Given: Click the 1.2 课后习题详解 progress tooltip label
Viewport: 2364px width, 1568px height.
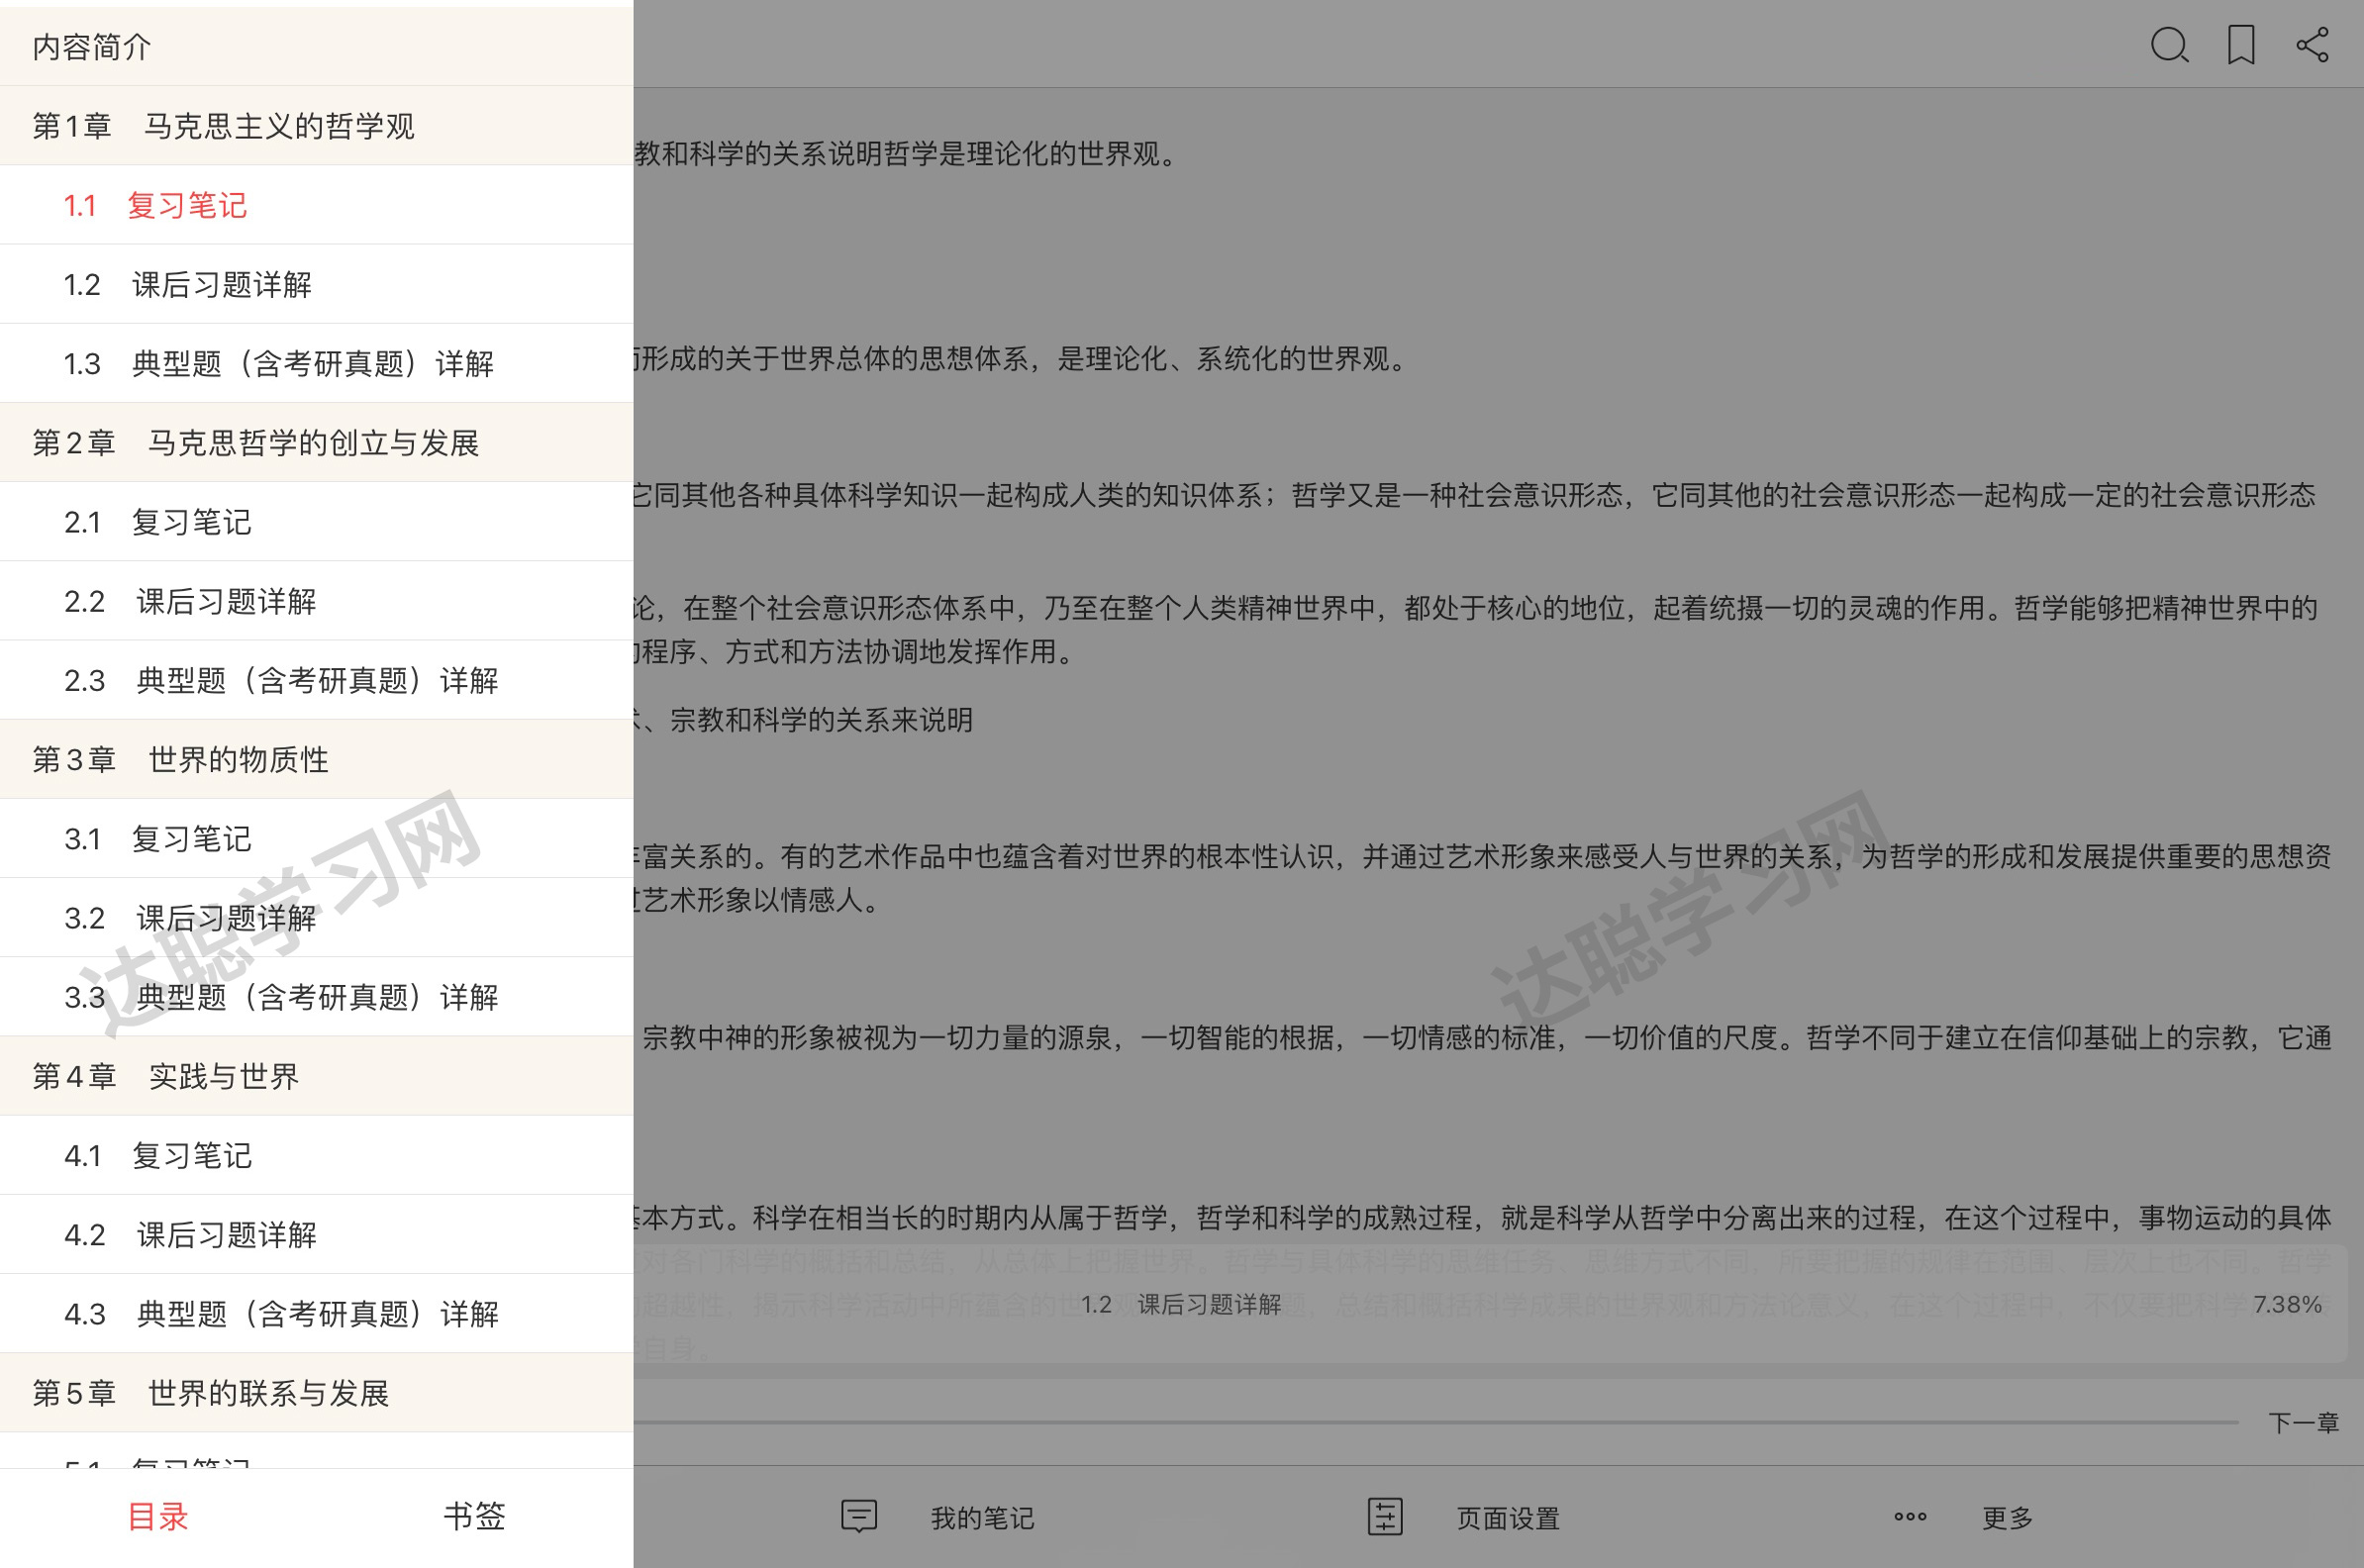Looking at the screenshot, I should tap(1181, 1304).
